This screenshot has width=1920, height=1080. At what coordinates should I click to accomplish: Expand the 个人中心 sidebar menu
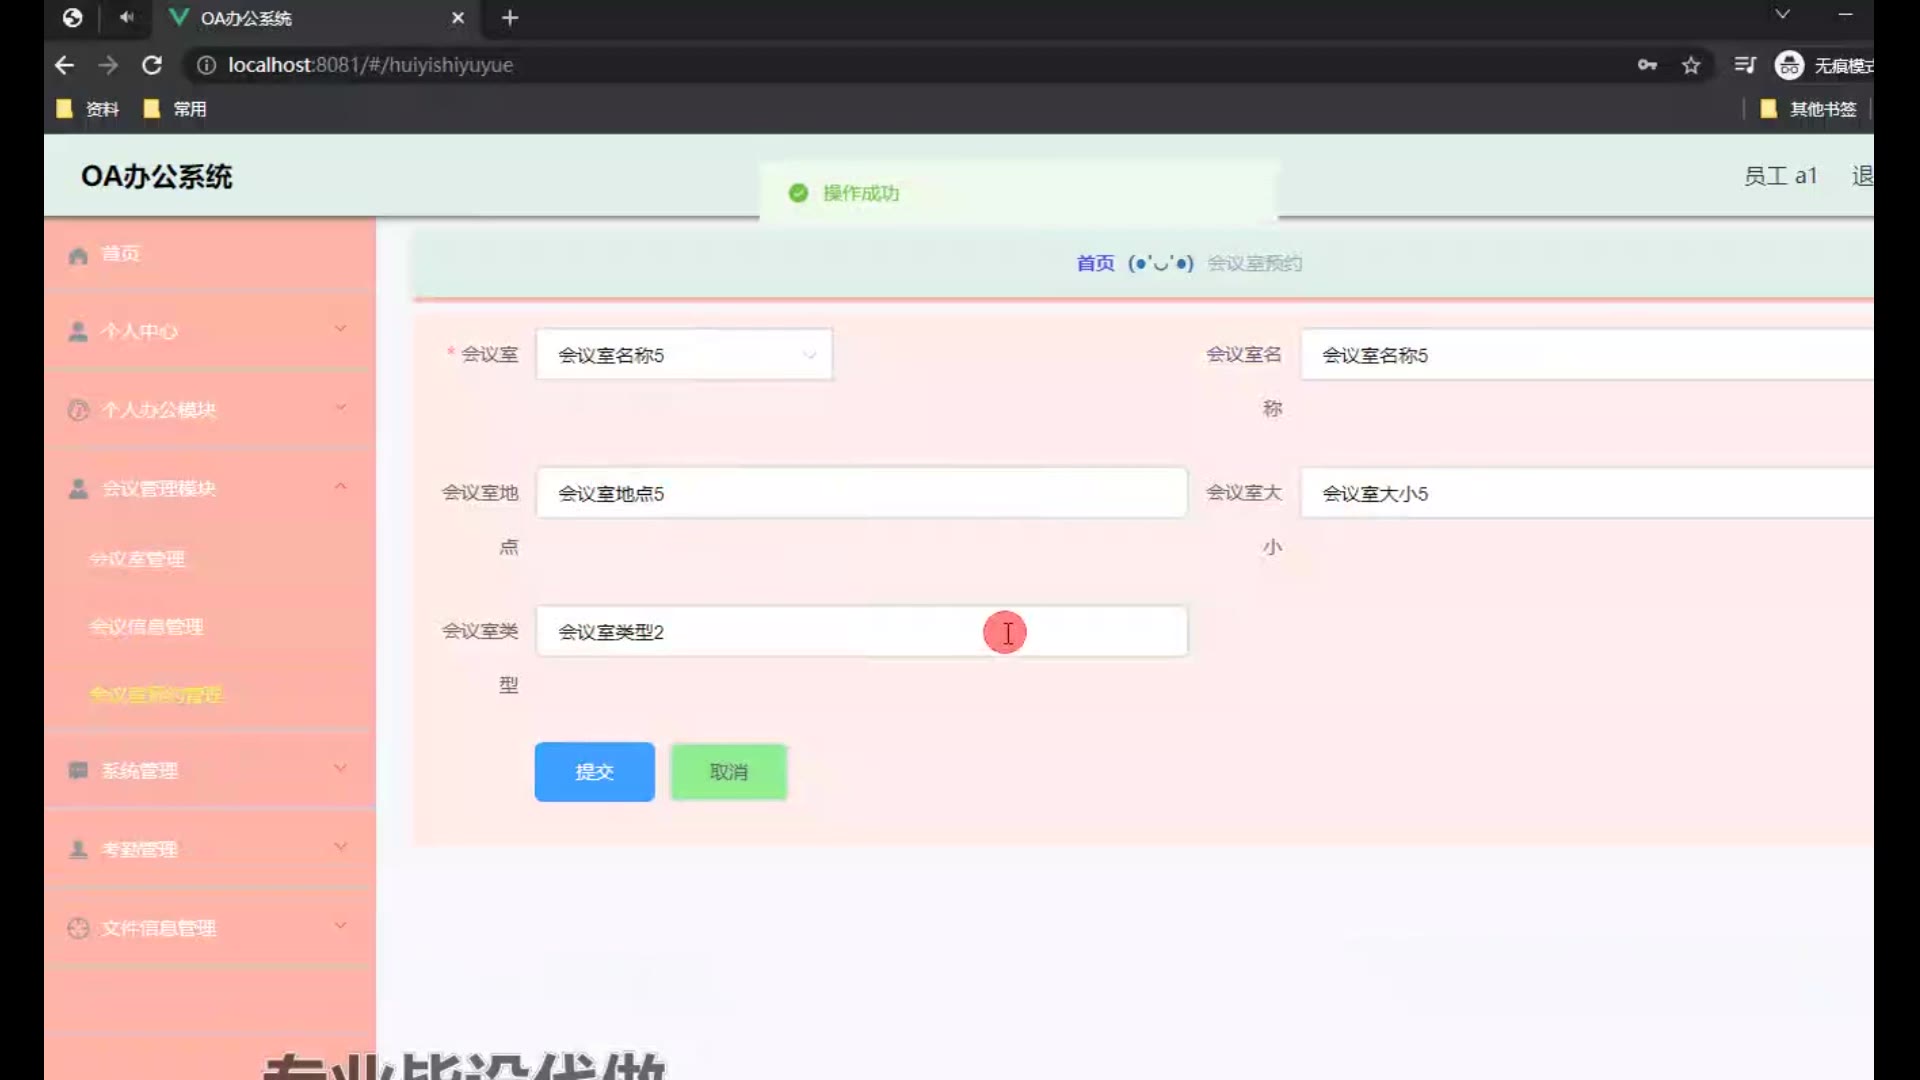coord(210,331)
